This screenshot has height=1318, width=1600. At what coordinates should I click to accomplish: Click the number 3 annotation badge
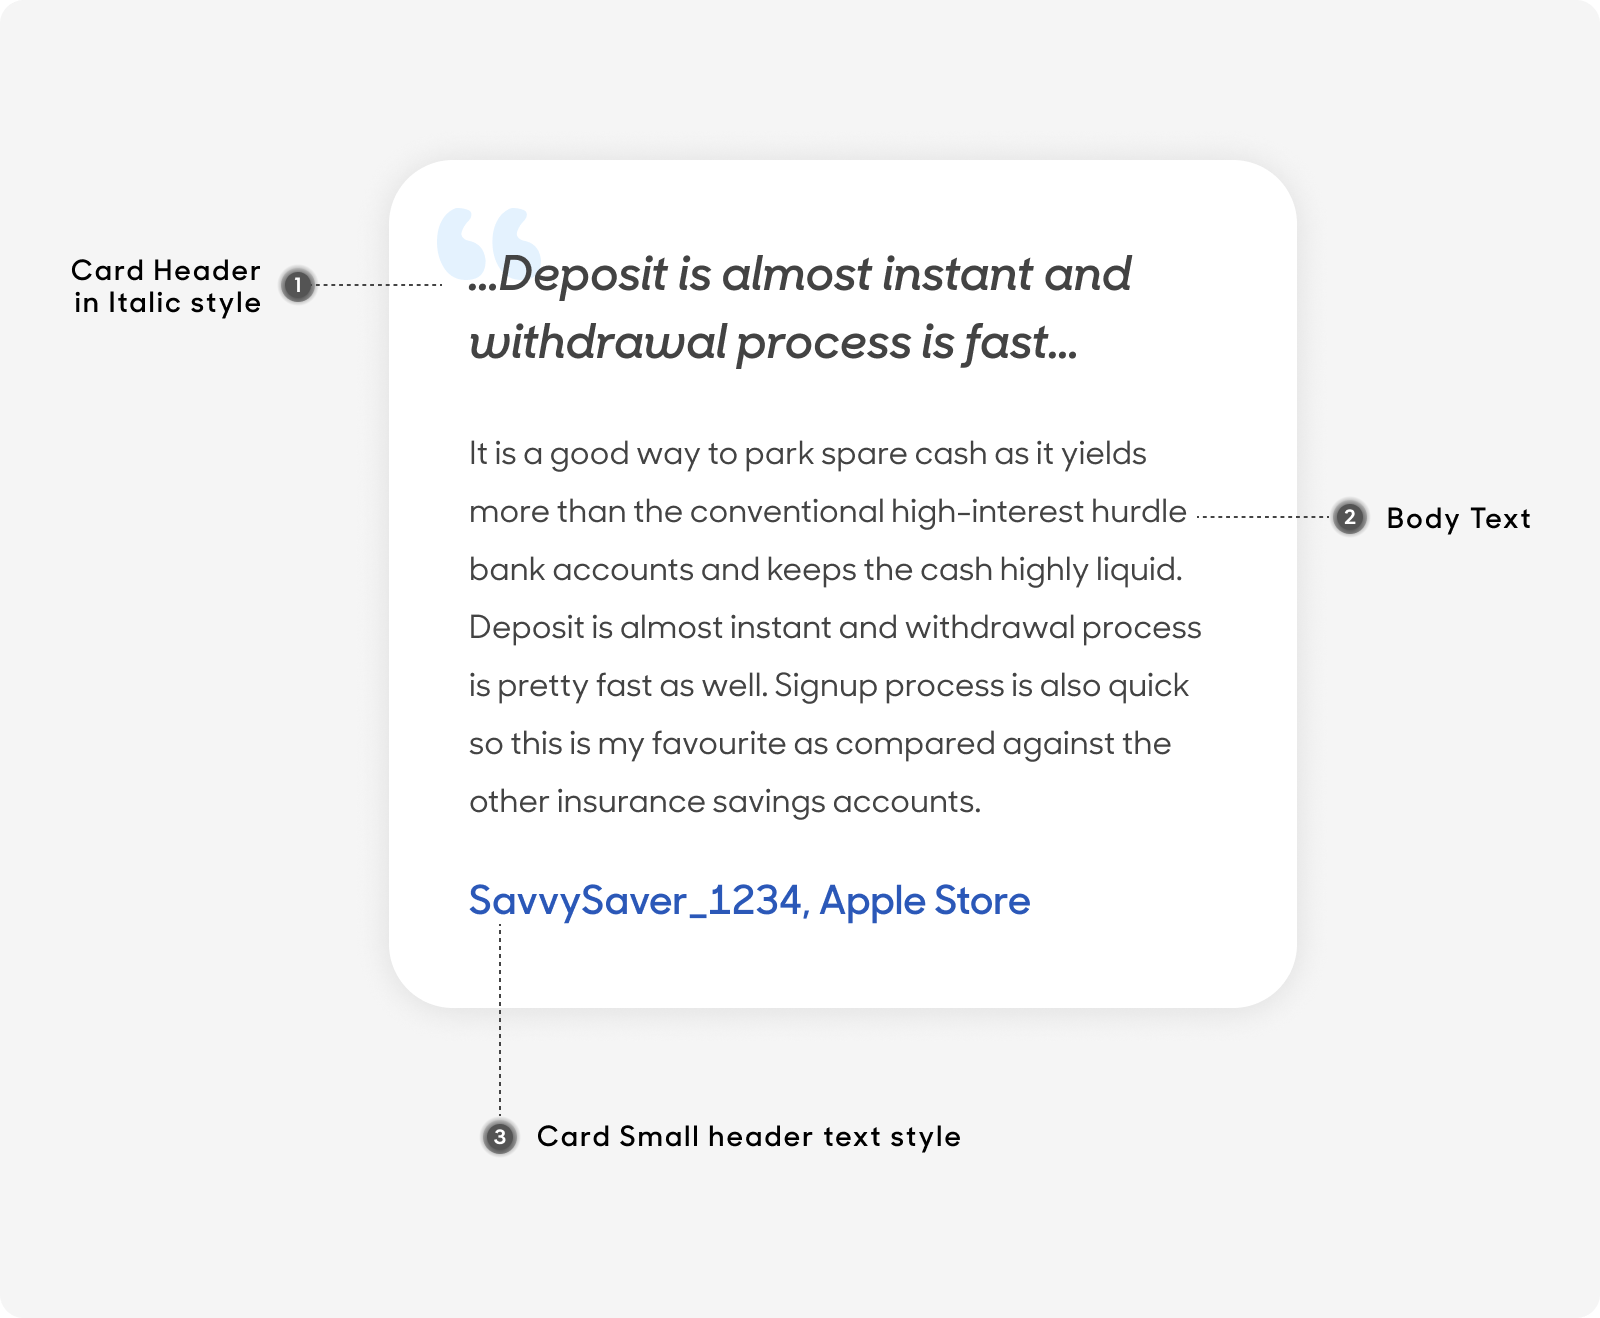tap(500, 1137)
